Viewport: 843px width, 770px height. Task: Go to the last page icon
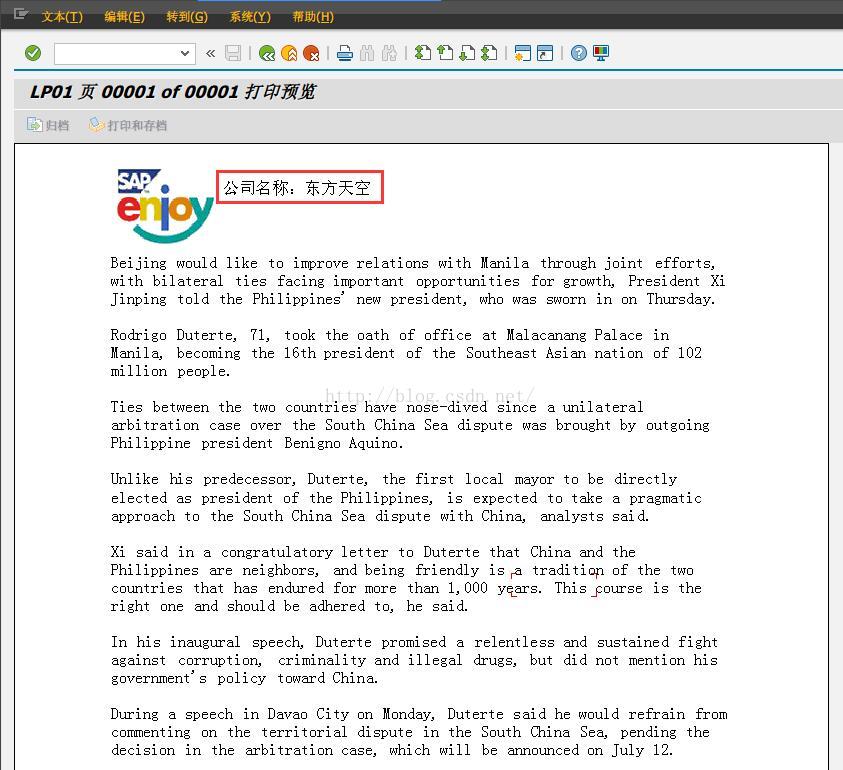[x=489, y=53]
